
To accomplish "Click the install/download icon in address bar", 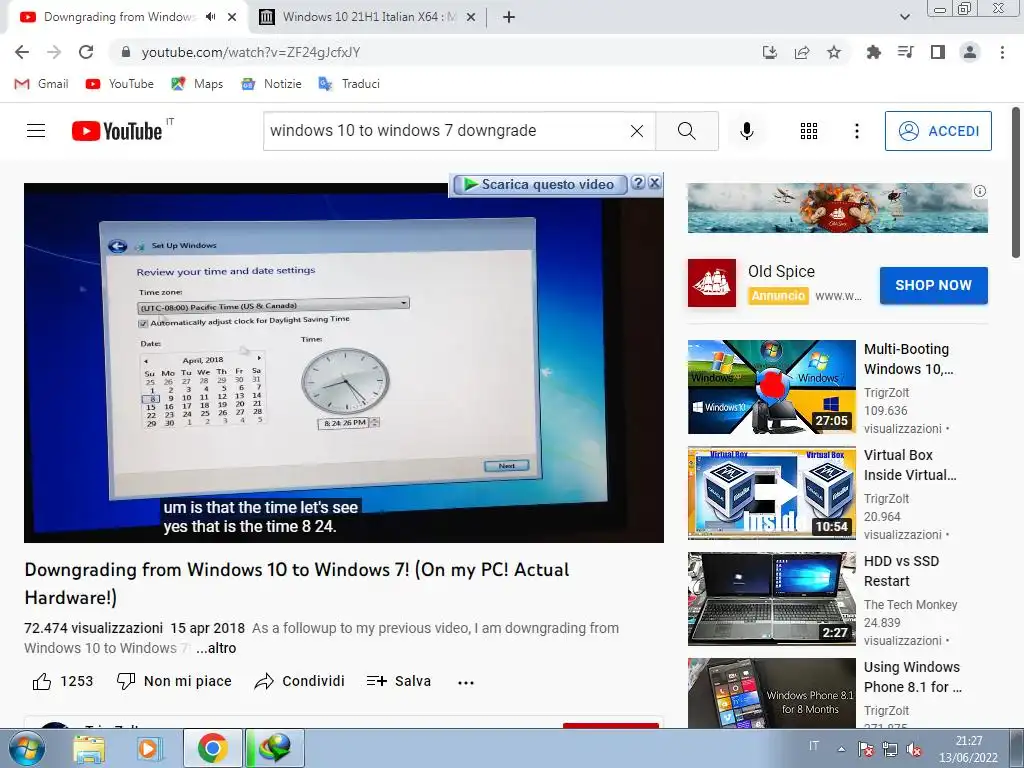I will 770,52.
